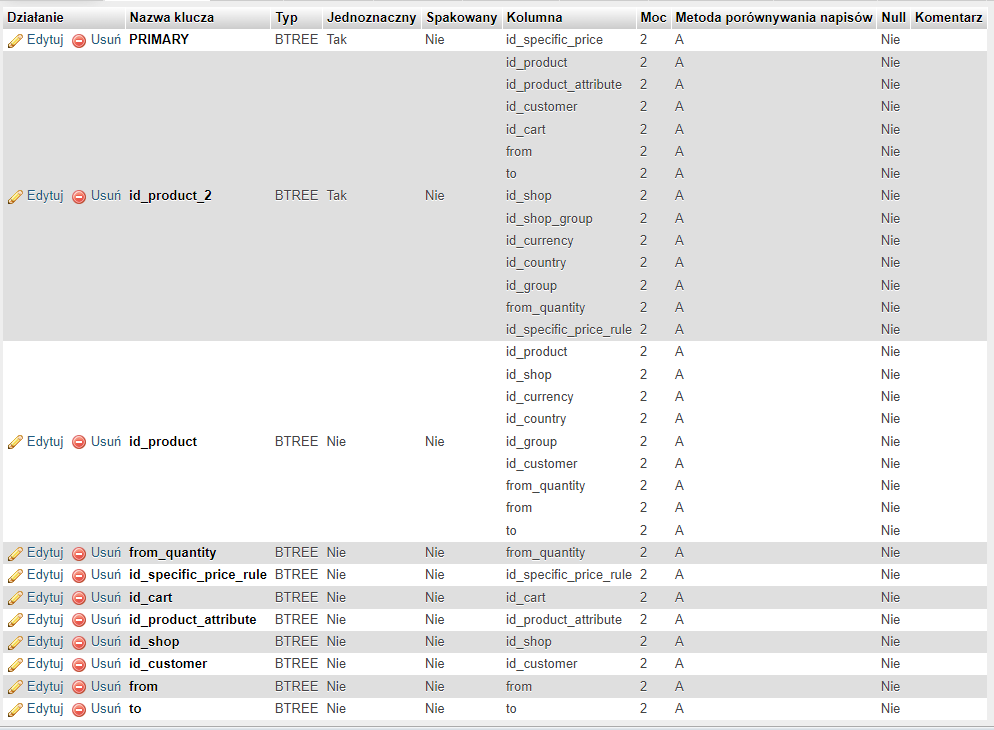Open Edytuj link for id_shop key
The image size is (994, 730).
click(x=45, y=642)
